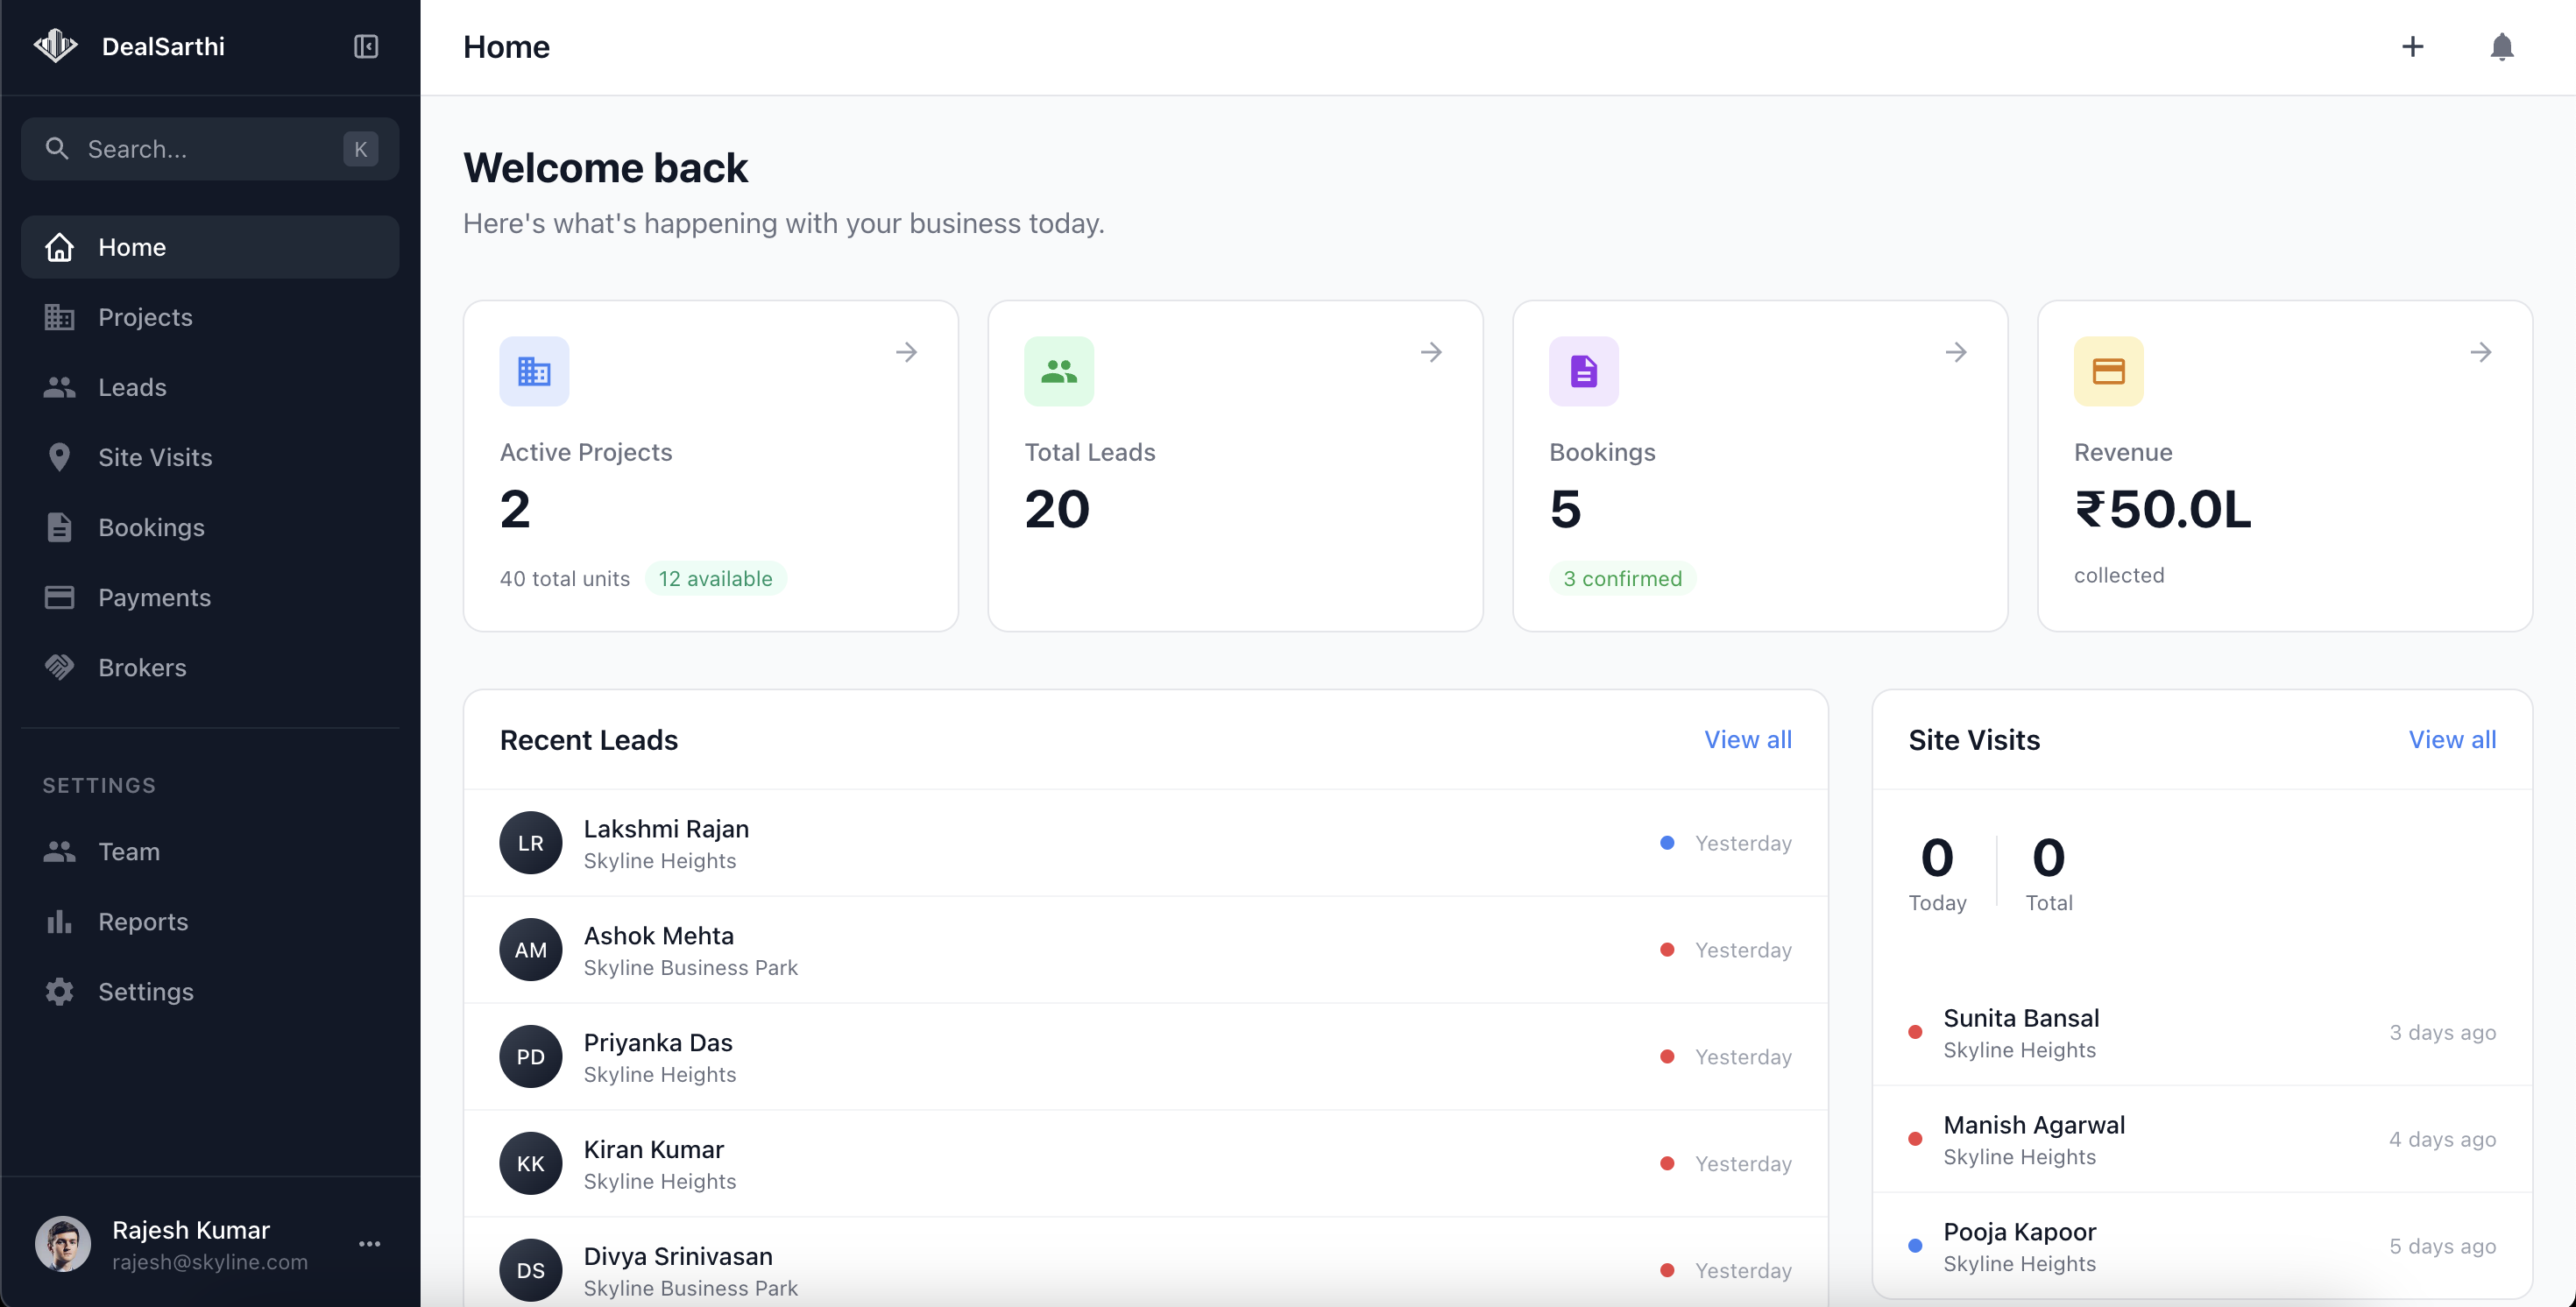The width and height of the screenshot is (2576, 1307).
Task: Click the Bookings document icon in sidebar
Action: (60, 527)
